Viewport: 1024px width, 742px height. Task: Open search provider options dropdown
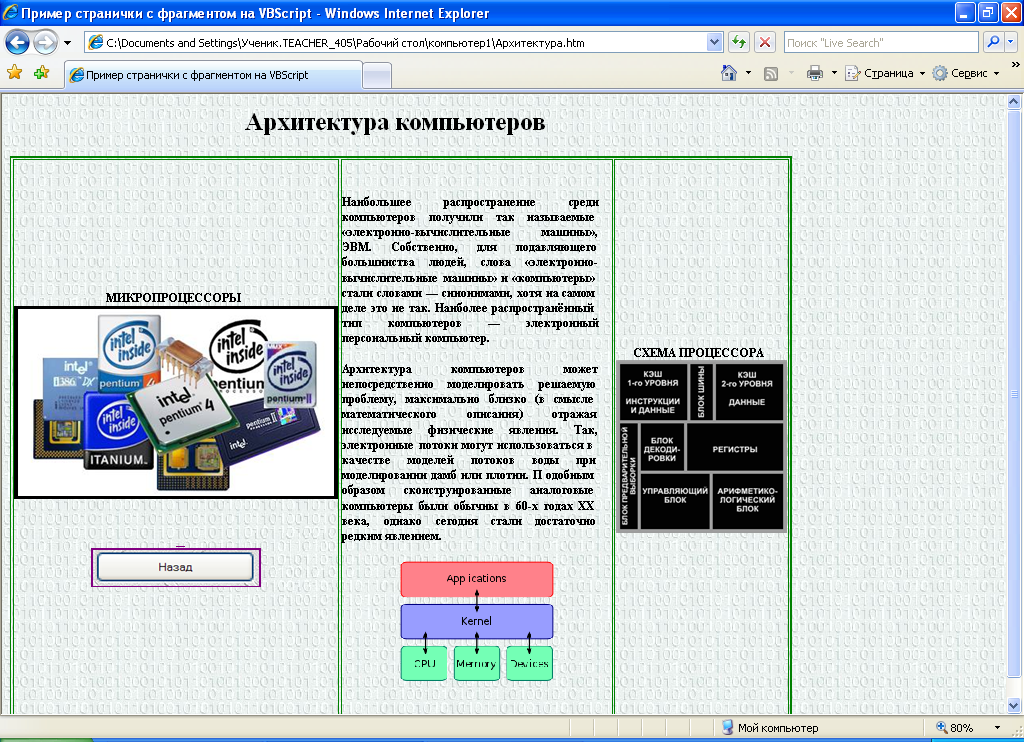[1010, 42]
